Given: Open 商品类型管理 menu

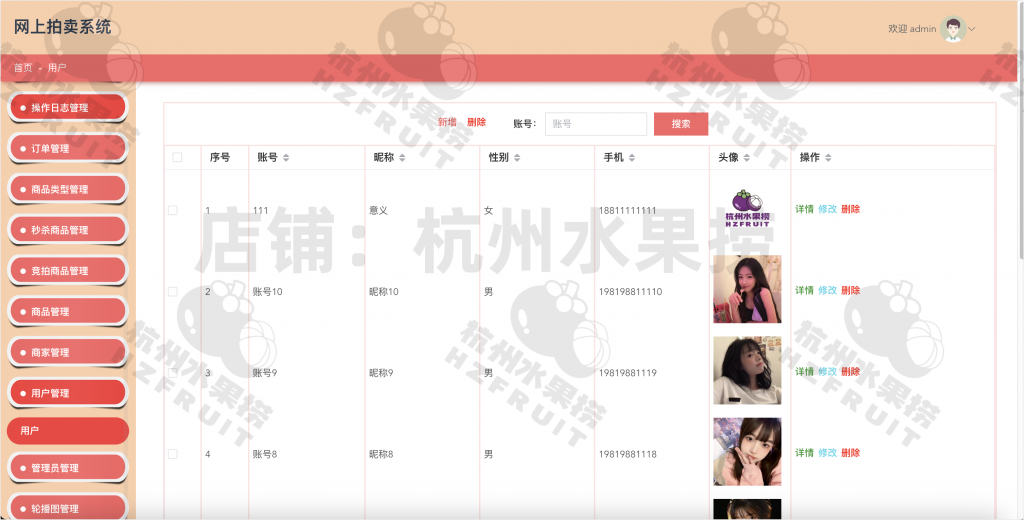Looking at the screenshot, I should tap(68, 189).
